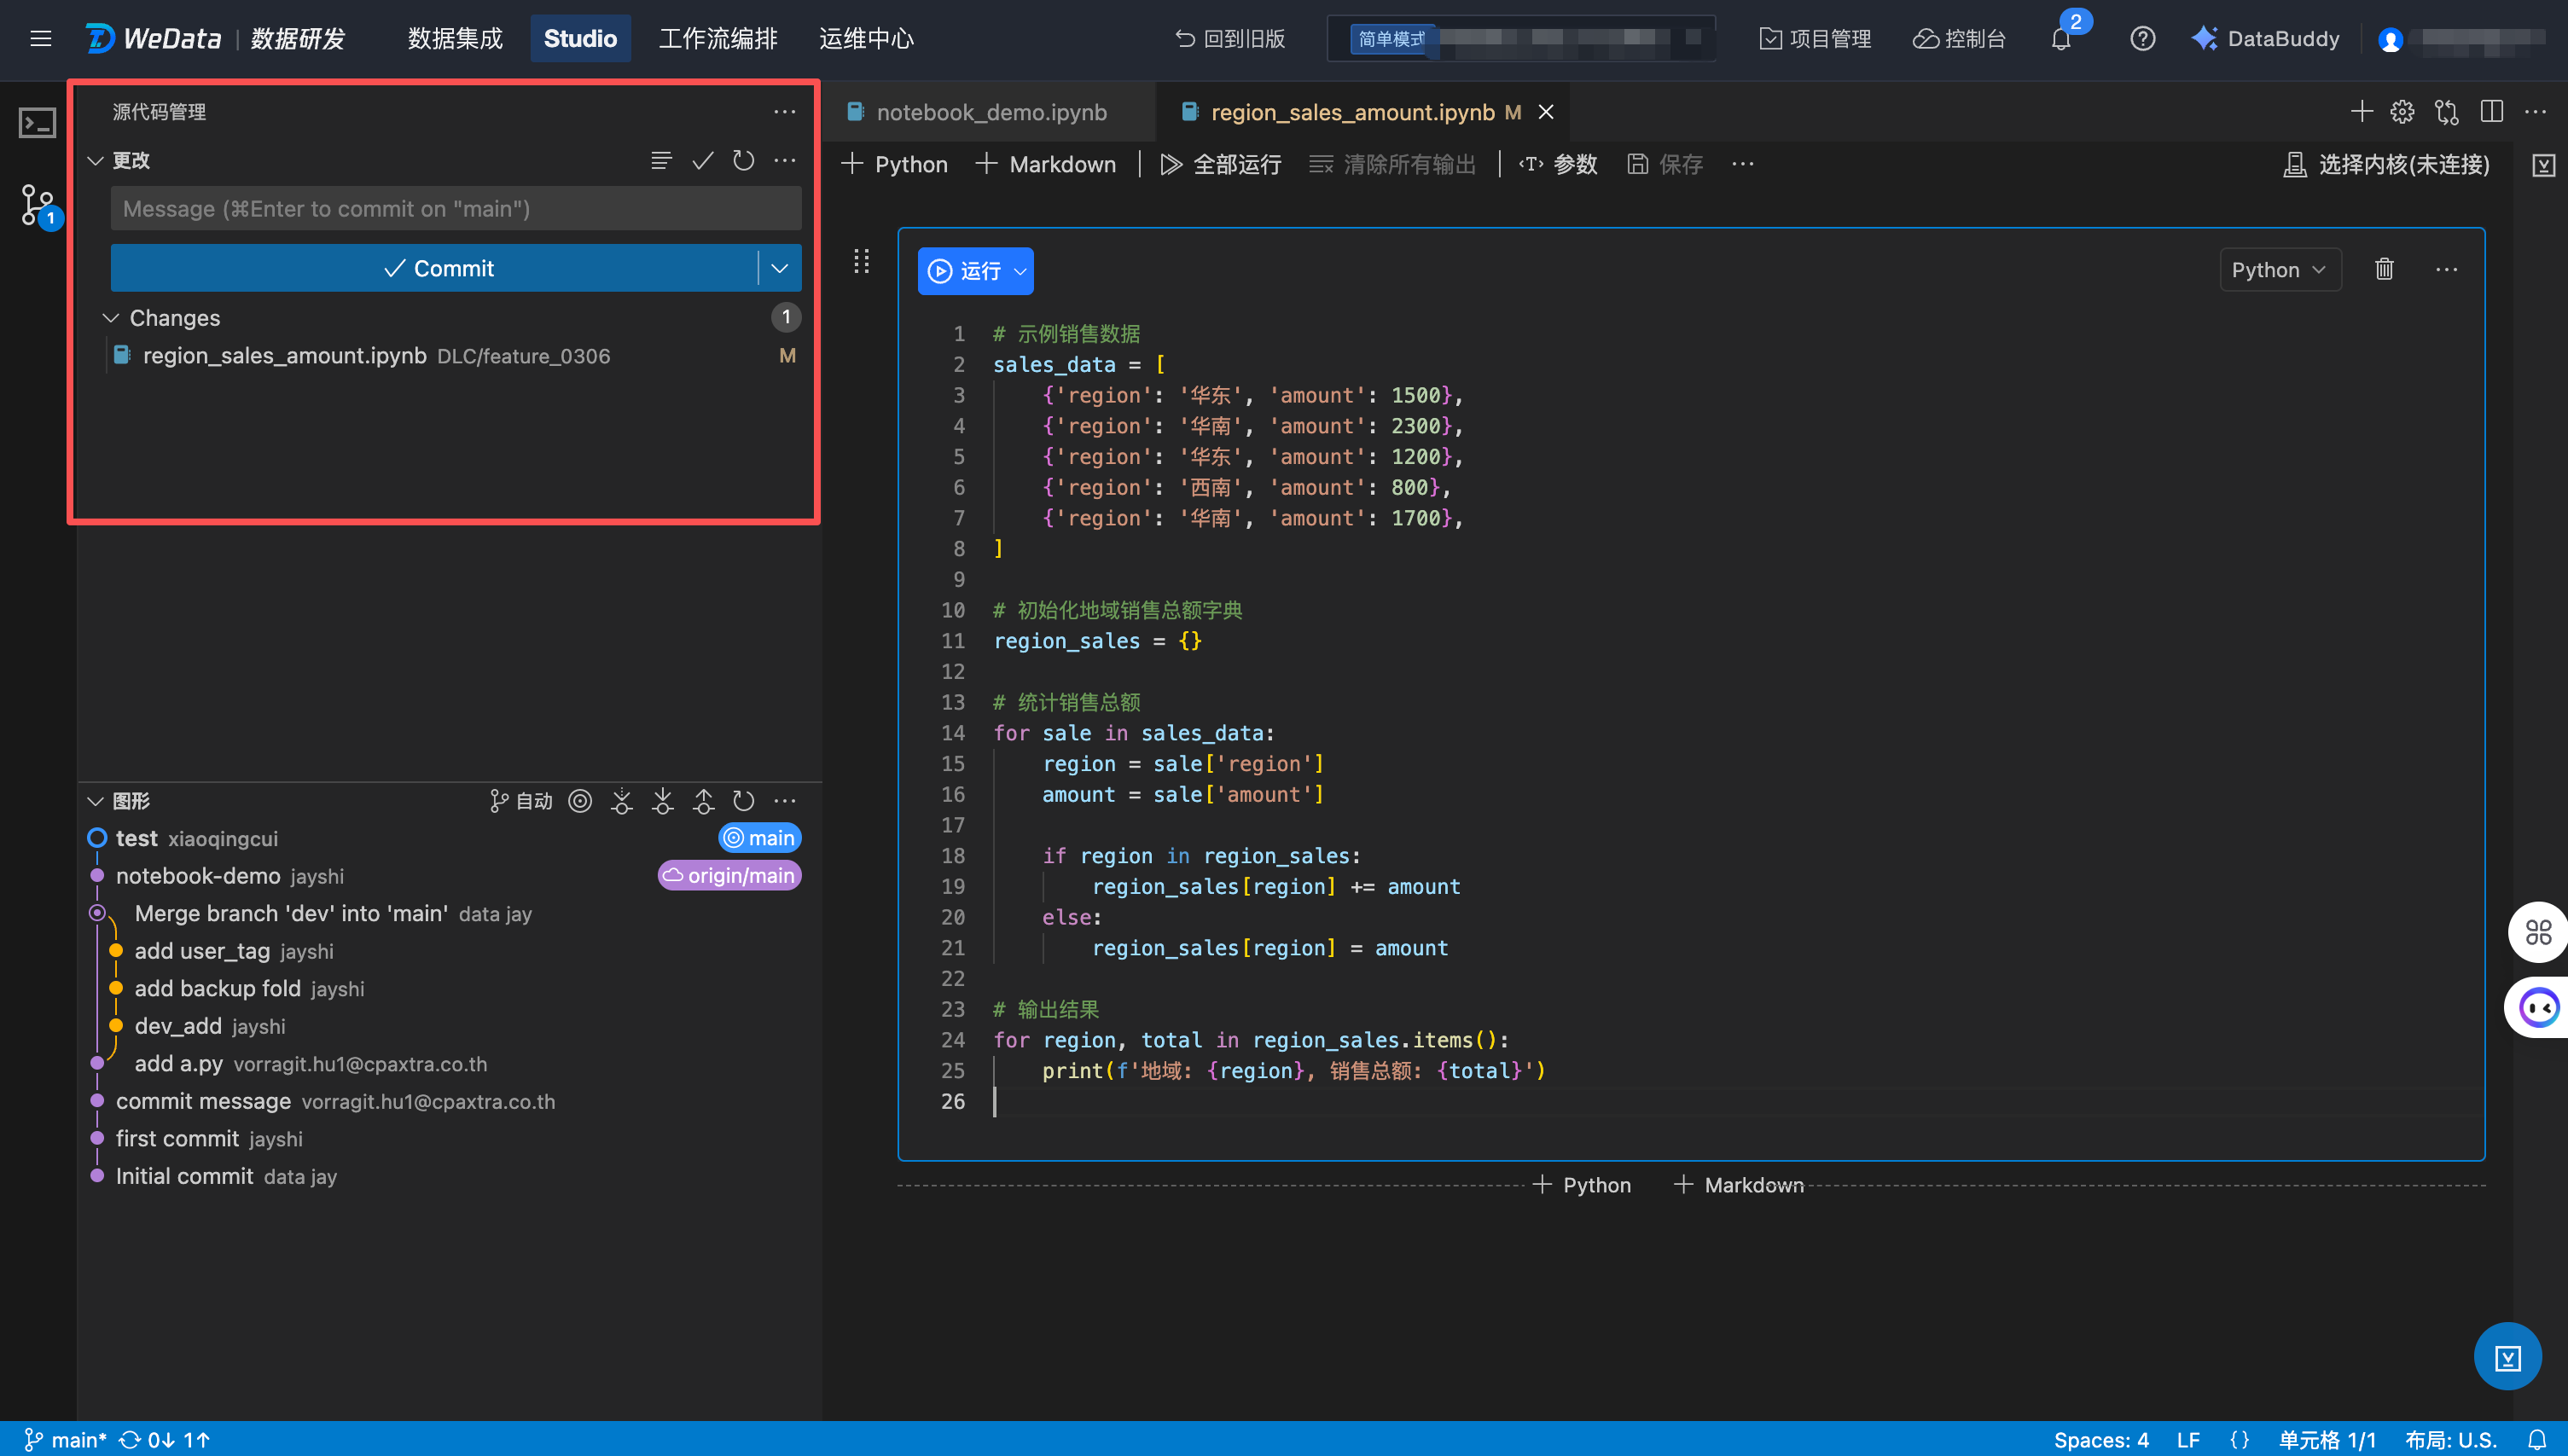This screenshot has height=1456, width=2568.
Task: Delete the cell with trash icon
Action: click(2384, 269)
